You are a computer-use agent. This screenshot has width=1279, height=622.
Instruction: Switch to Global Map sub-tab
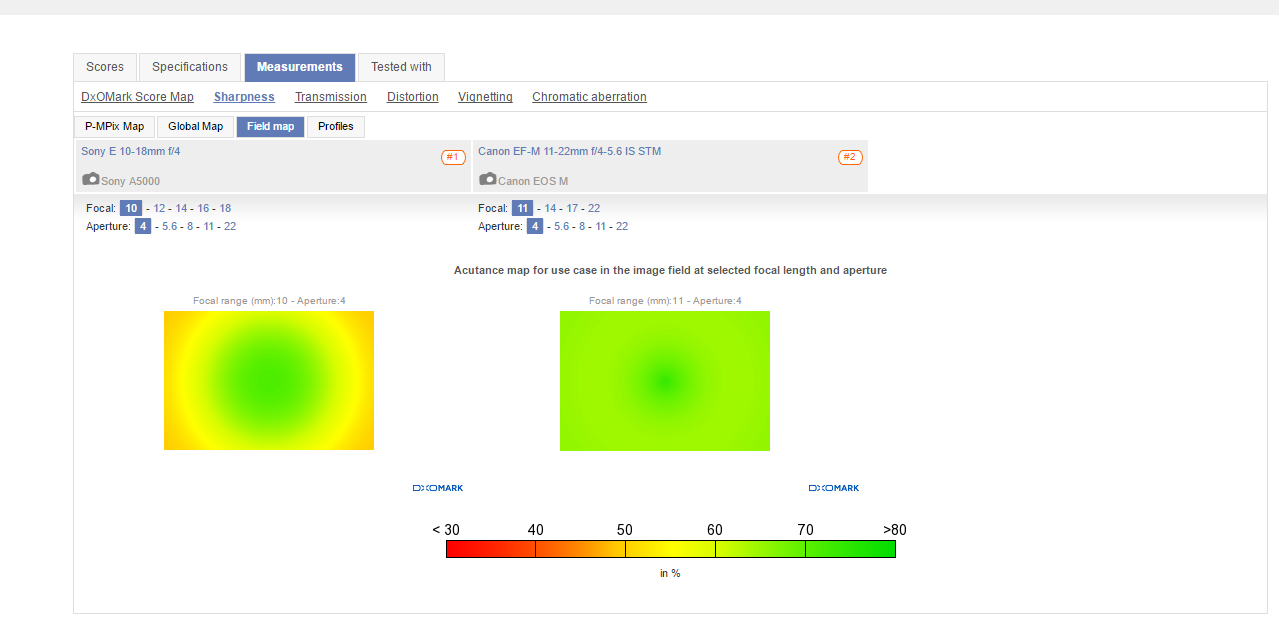click(196, 127)
